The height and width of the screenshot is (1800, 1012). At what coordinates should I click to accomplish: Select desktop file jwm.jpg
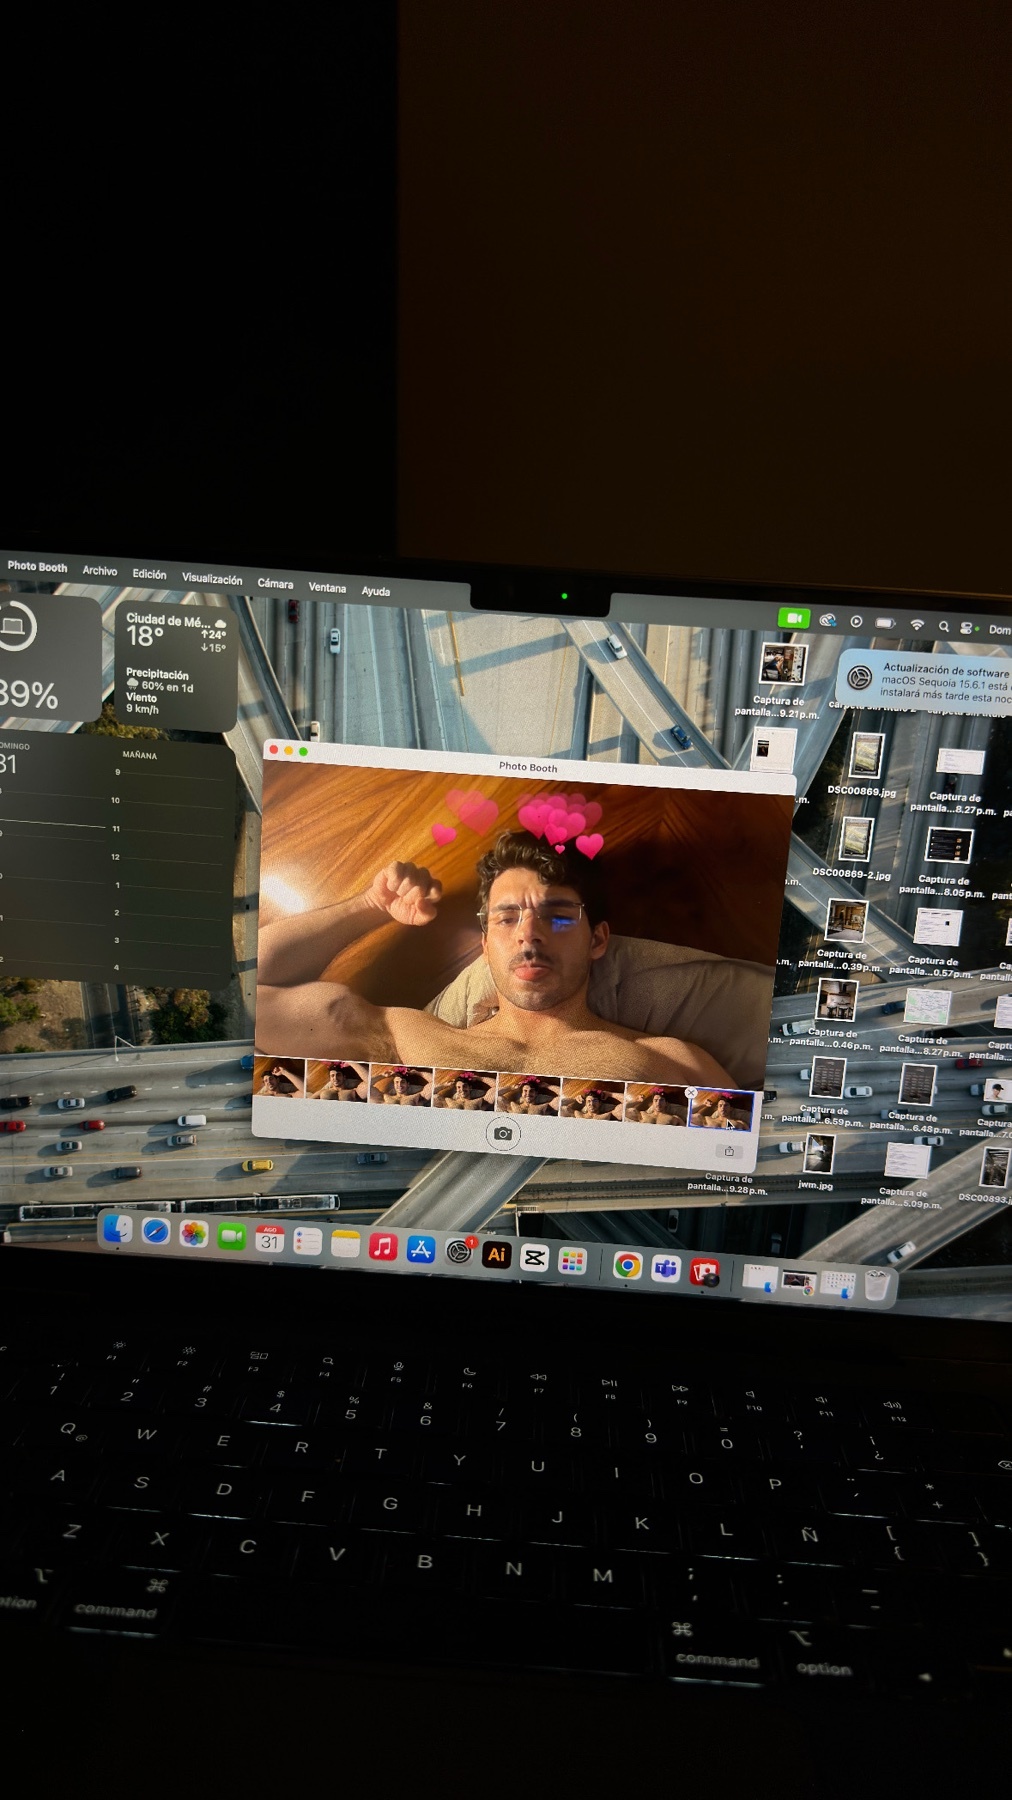coord(818,1153)
